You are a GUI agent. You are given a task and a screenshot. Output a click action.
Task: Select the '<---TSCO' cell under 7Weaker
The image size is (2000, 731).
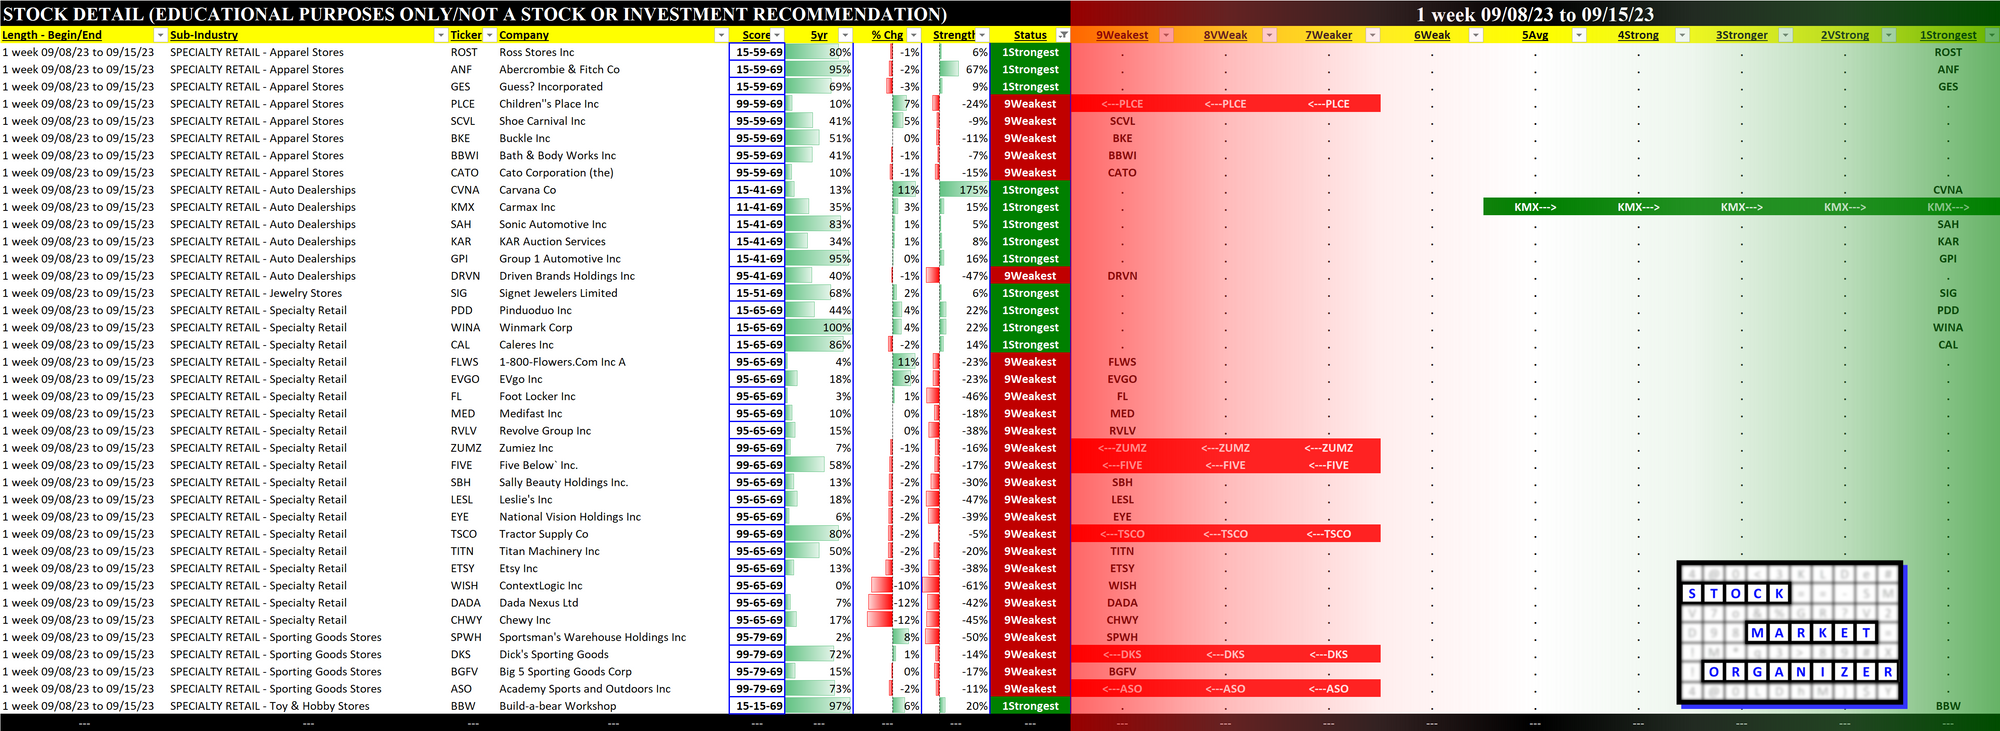point(1329,534)
